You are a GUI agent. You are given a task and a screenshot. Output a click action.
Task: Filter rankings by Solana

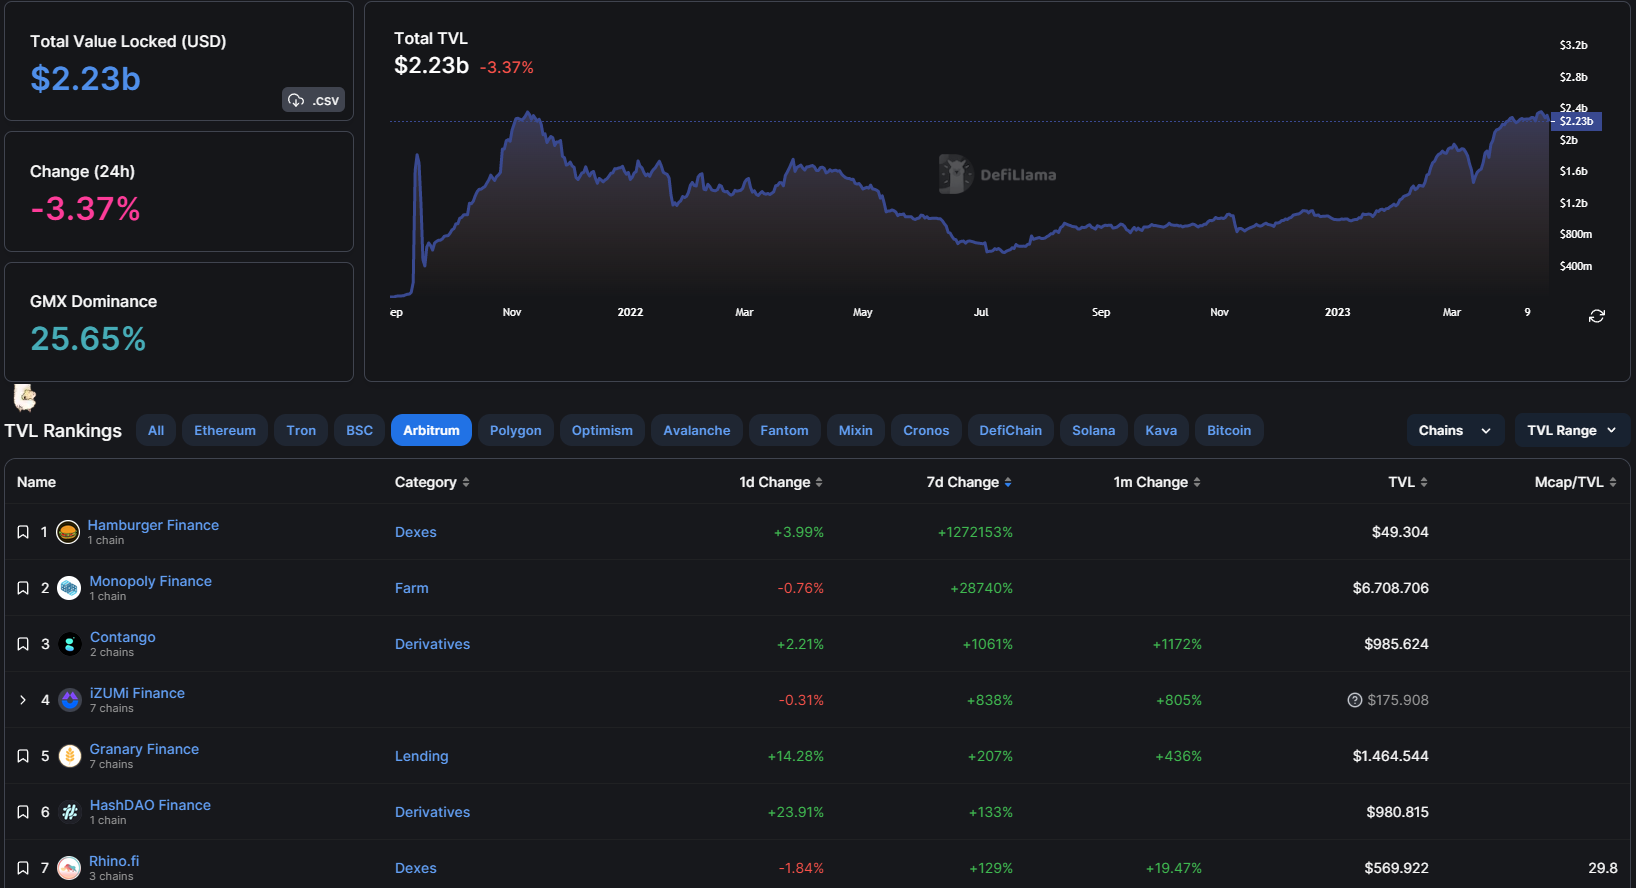click(x=1094, y=430)
